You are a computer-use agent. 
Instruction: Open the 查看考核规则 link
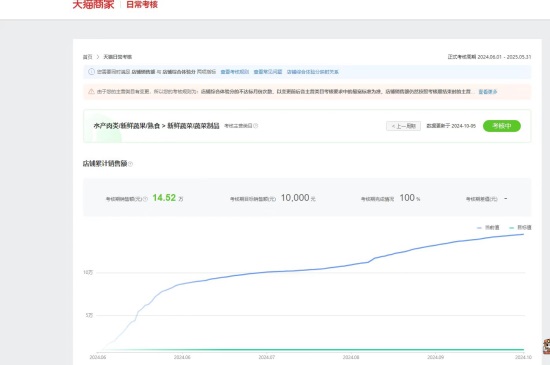(235, 72)
